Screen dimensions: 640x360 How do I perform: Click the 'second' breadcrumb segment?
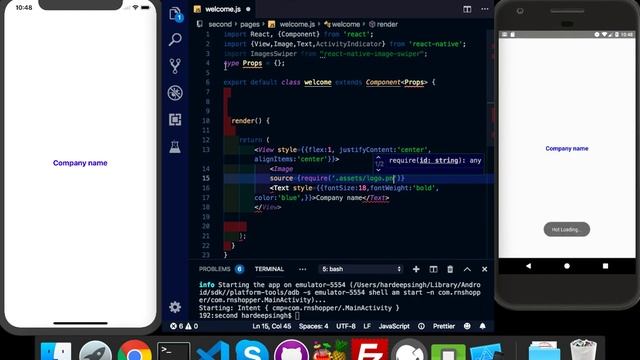[x=220, y=24]
